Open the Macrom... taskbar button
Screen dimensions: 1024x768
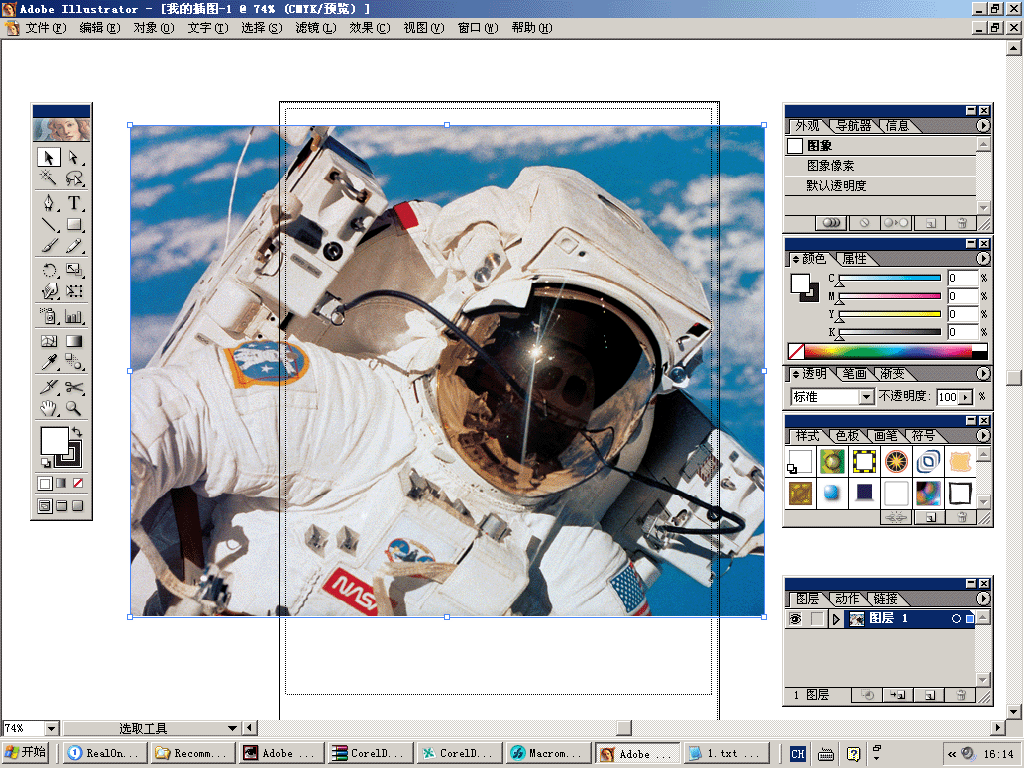547,753
